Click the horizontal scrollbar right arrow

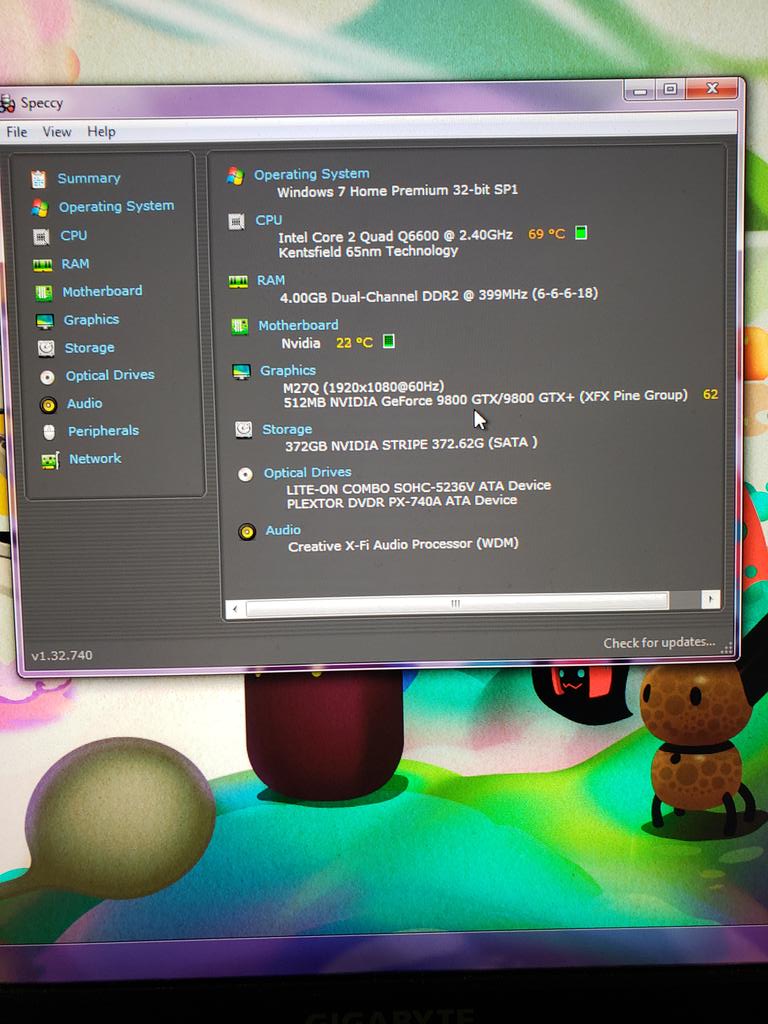point(711,599)
